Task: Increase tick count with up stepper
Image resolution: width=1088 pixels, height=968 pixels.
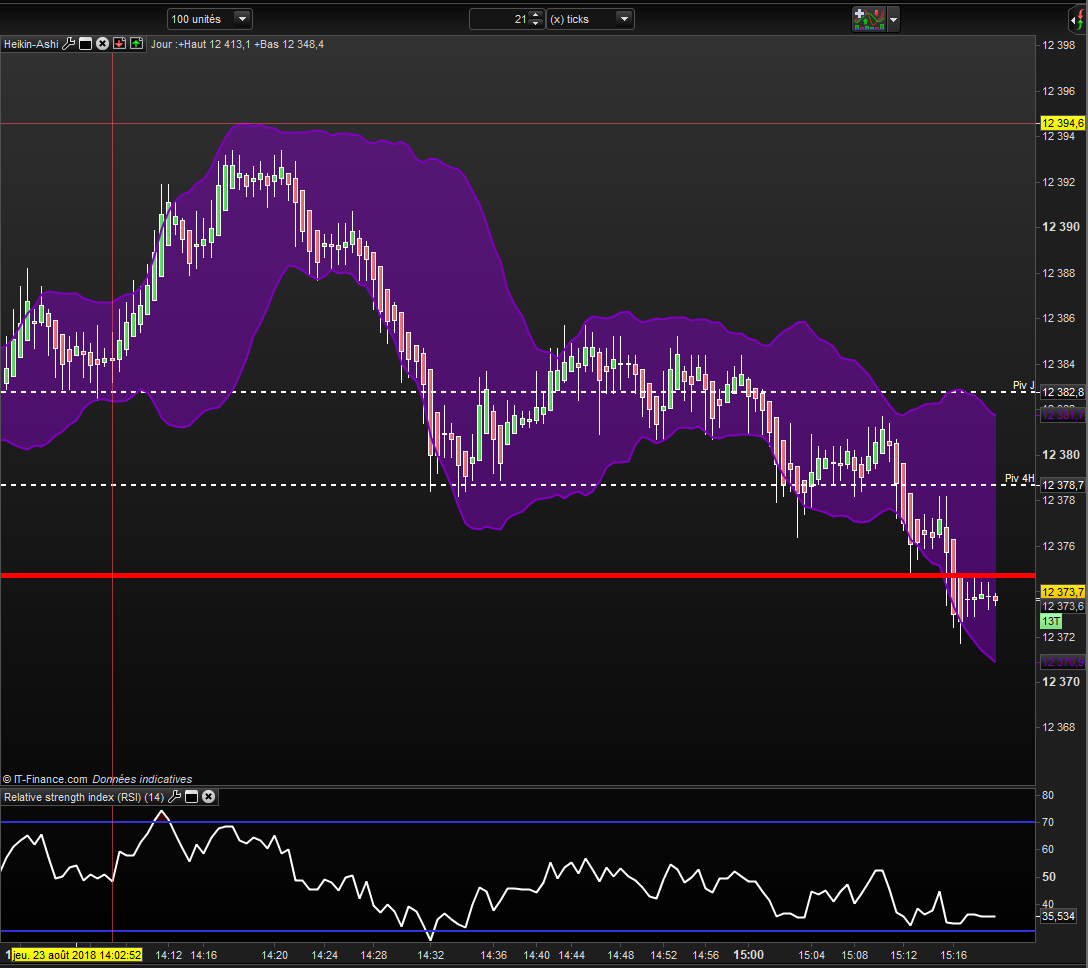Action: tap(535, 14)
